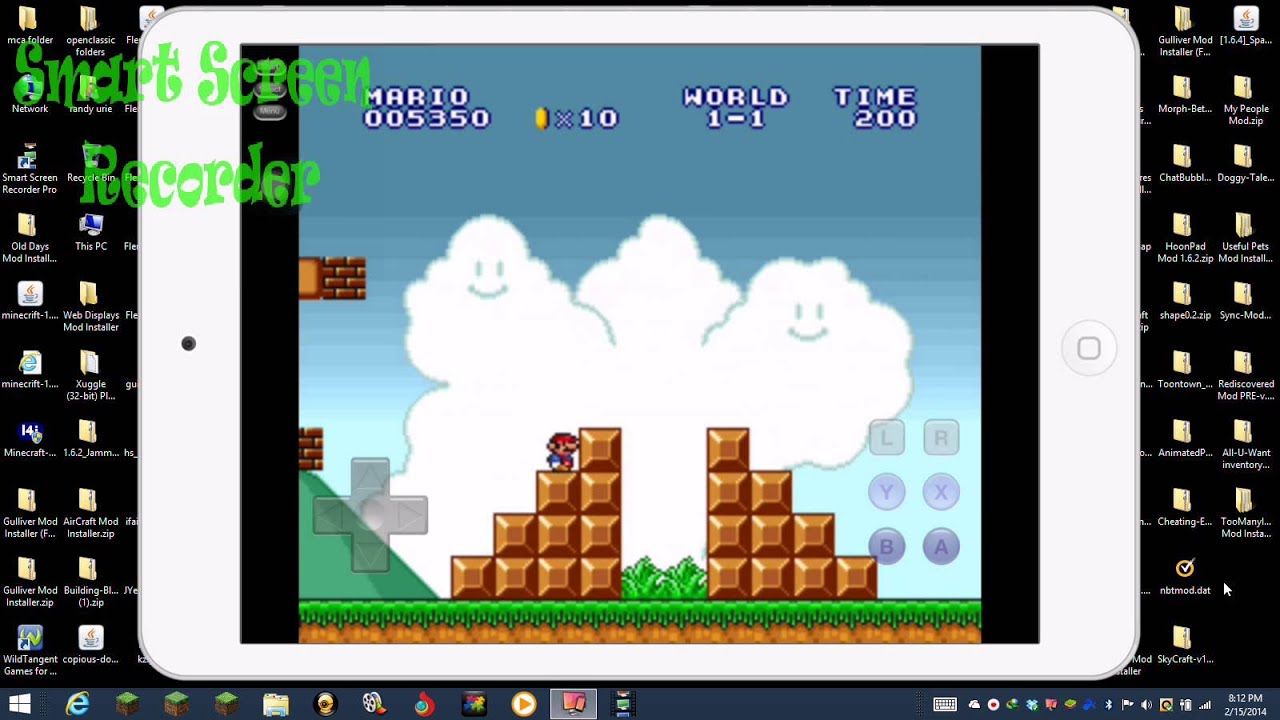Select the Old Days Mod Installer folder
This screenshot has height=720, width=1280.
coord(29,239)
